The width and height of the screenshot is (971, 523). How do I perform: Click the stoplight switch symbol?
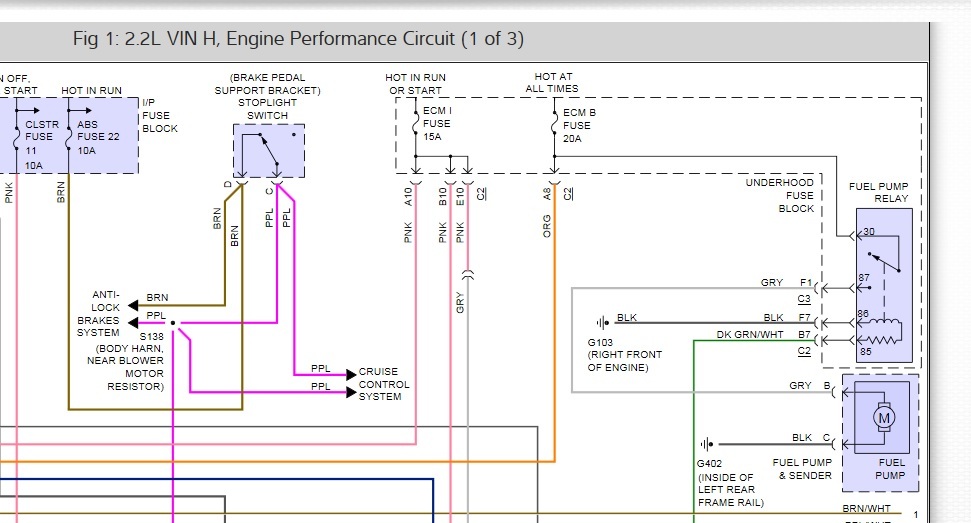(x=268, y=150)
